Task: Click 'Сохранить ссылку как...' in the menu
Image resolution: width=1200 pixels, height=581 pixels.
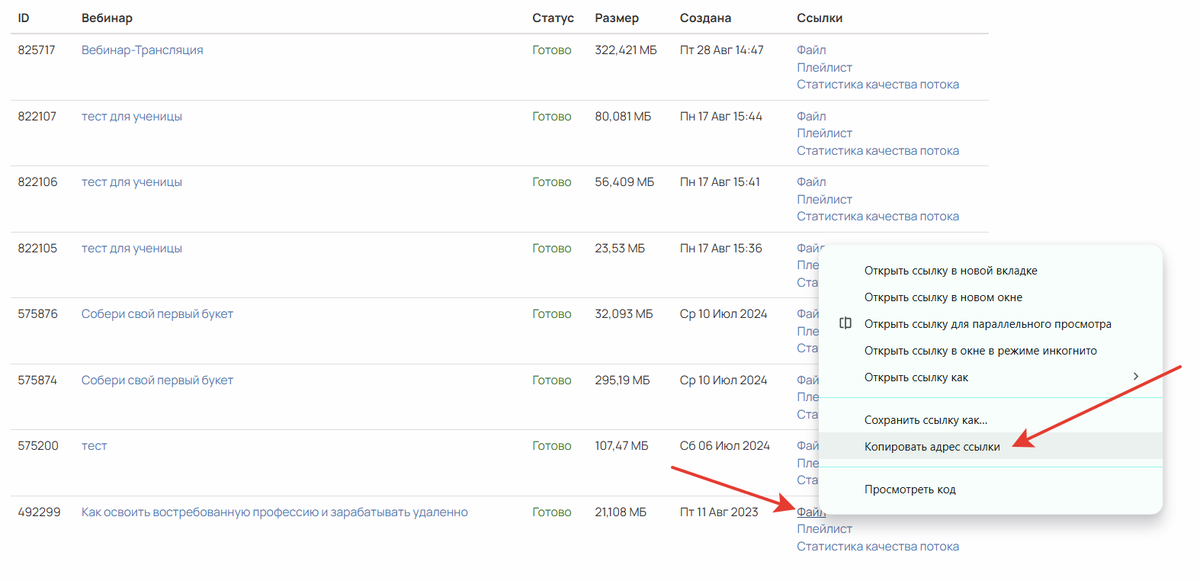Action: click(x=990, y=421)
